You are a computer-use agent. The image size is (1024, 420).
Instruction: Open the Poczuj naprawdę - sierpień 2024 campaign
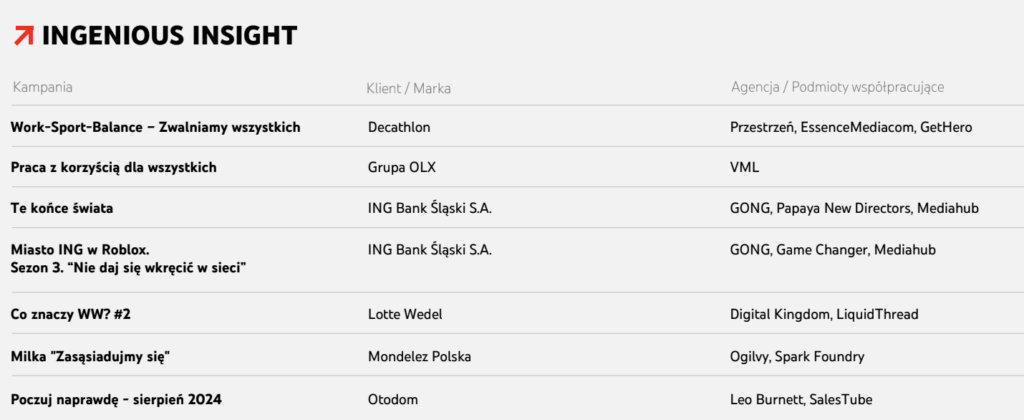click(x=116, y=400)
